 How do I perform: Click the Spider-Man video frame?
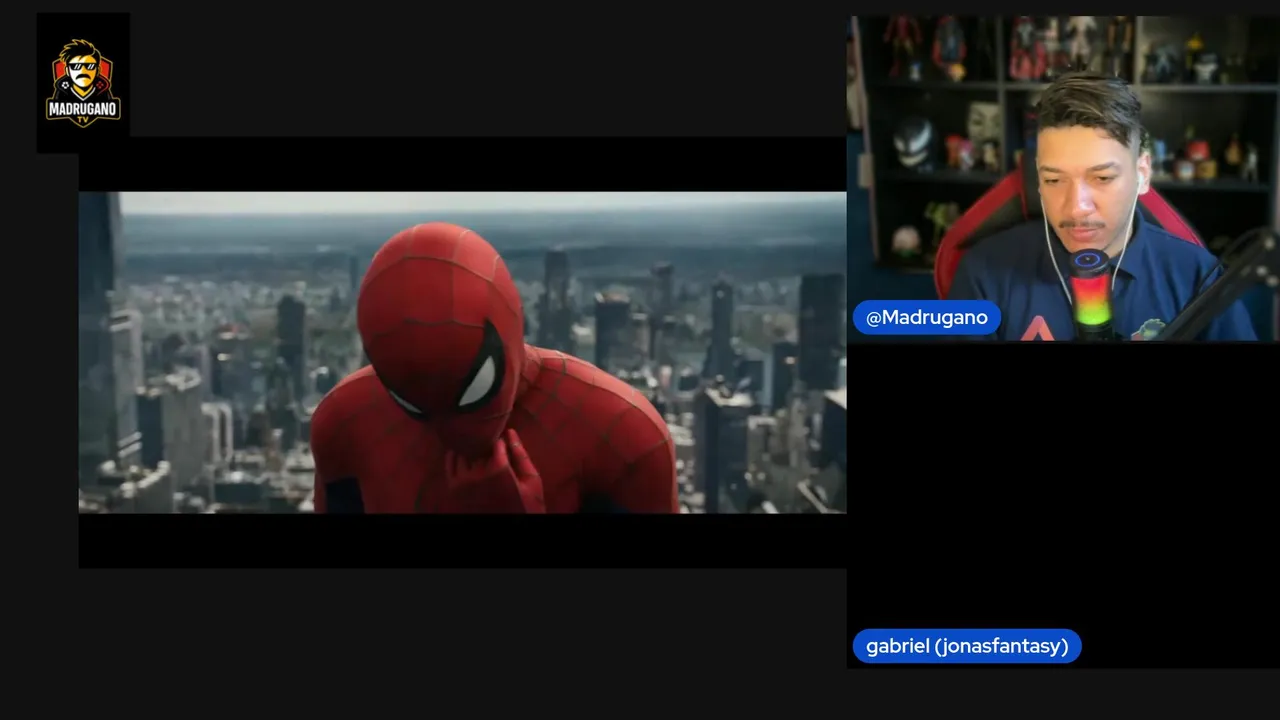pyautogui.click(x=462, y=352)
